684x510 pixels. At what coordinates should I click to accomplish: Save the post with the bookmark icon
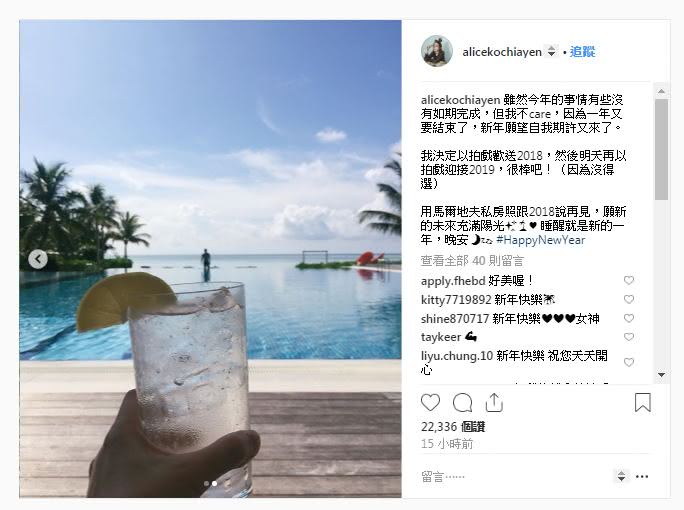[643, 402]
